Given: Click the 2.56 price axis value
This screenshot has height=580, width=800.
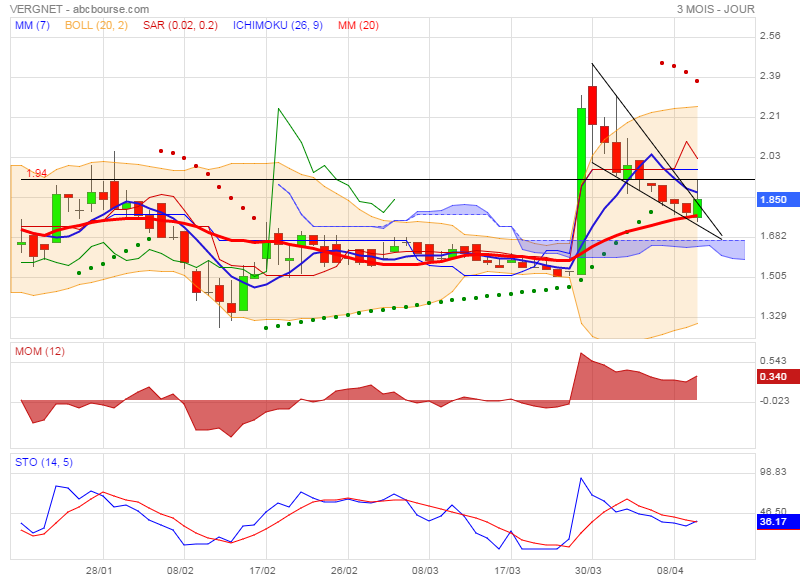Looking at the screenshot, I should [x=770, y=36].
